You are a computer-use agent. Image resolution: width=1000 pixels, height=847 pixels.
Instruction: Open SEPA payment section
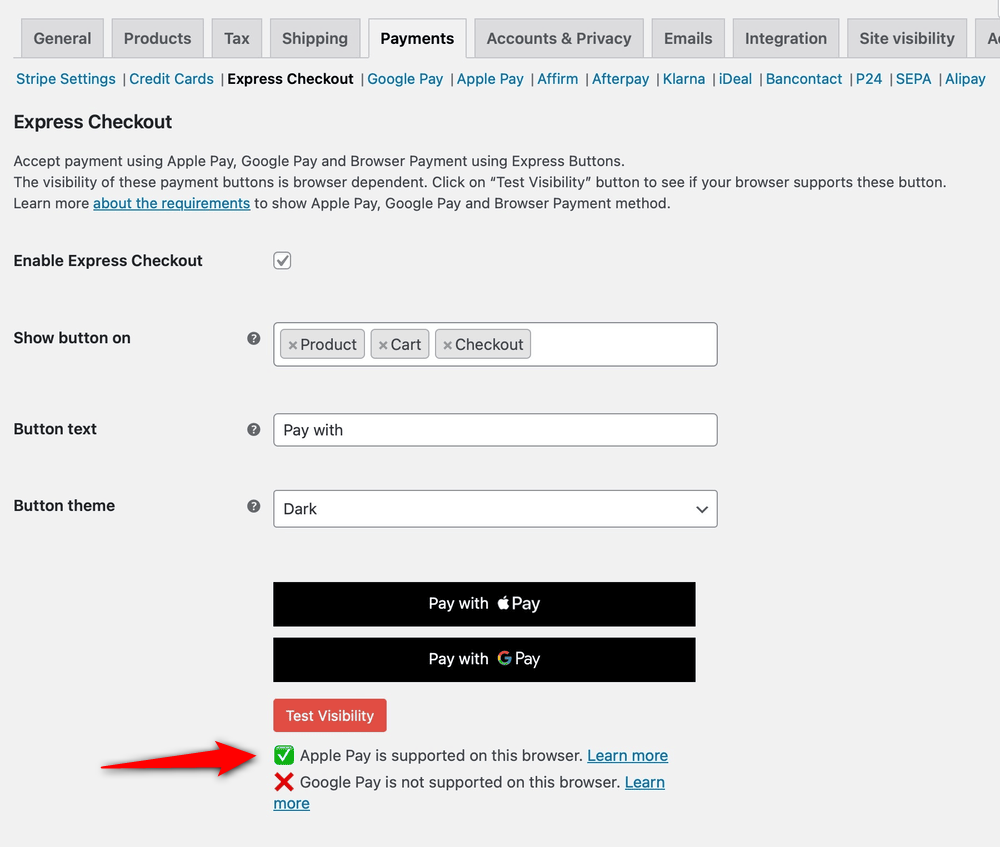[913, 79]
